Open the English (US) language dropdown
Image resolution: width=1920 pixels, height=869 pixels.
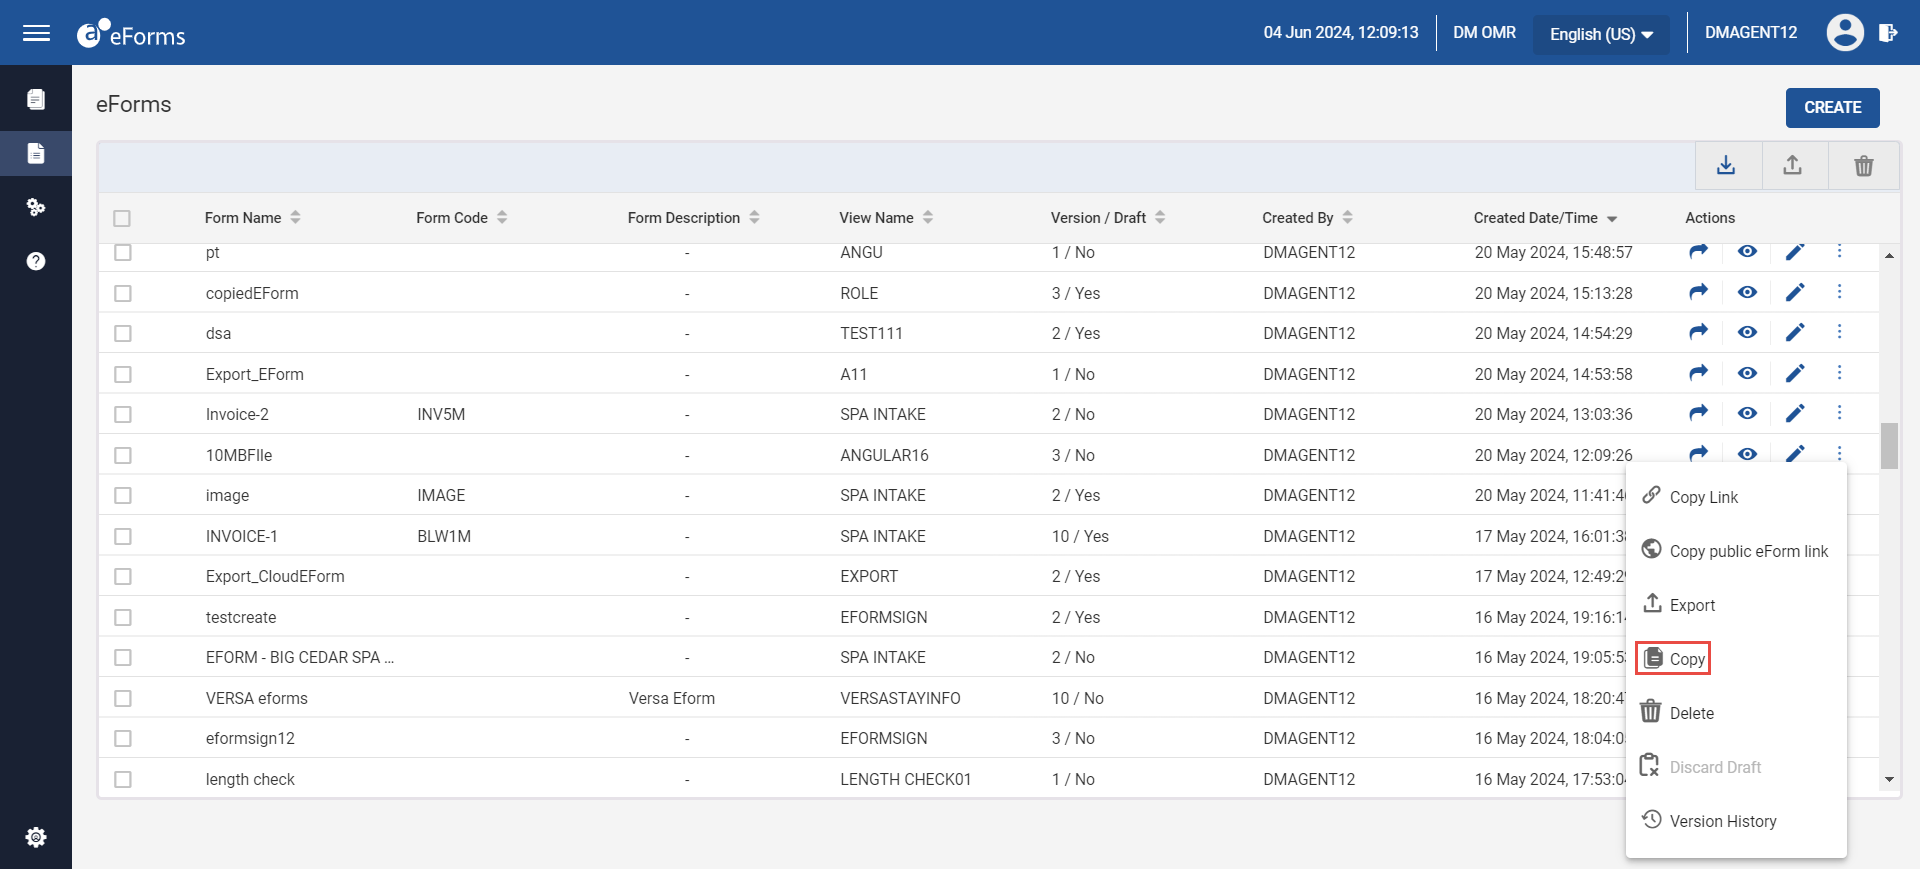pyautogui.click(x=1601, y=34)
